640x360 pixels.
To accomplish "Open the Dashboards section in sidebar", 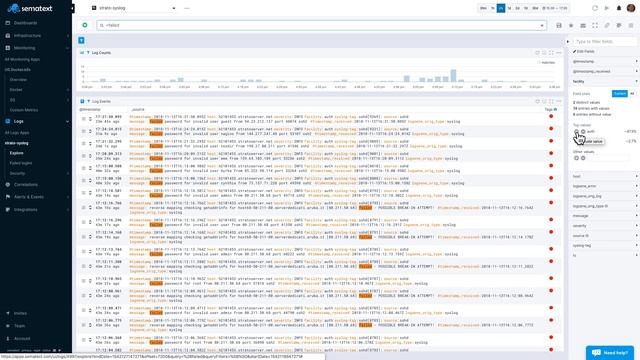I will [25, 23].
